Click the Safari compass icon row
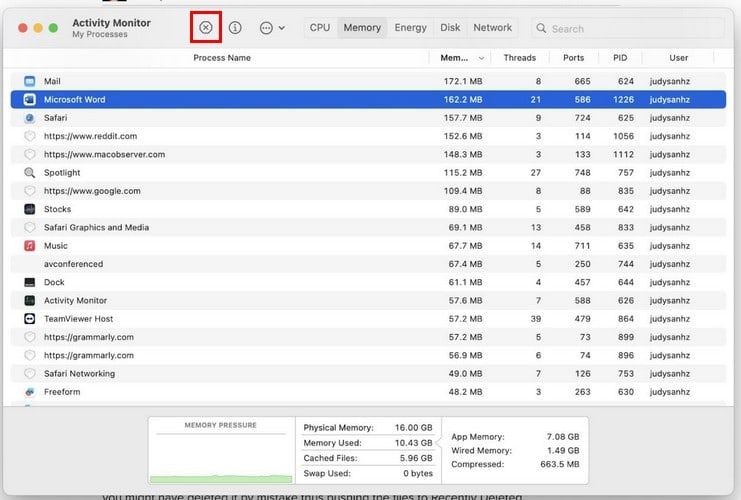741x500 pixels. tap(30, 118)
